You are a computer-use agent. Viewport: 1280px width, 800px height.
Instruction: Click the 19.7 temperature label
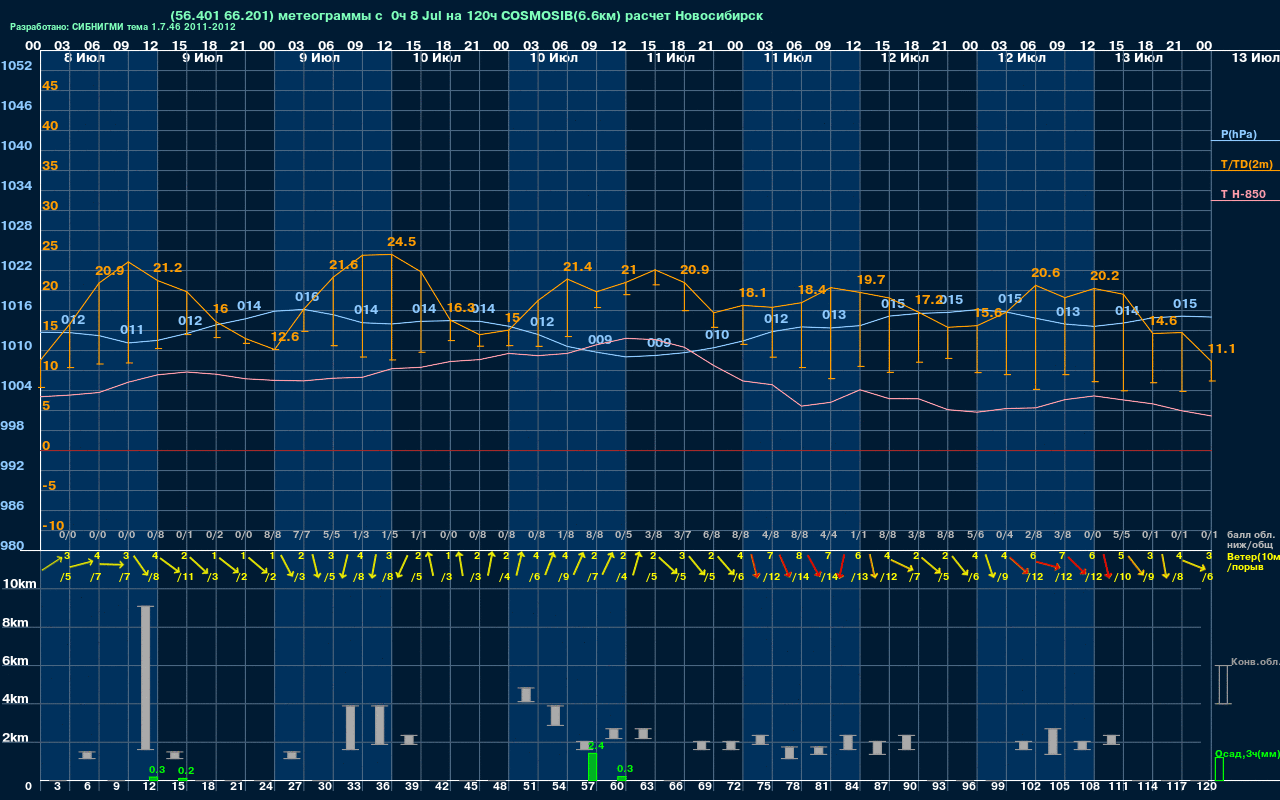(870, 280)
